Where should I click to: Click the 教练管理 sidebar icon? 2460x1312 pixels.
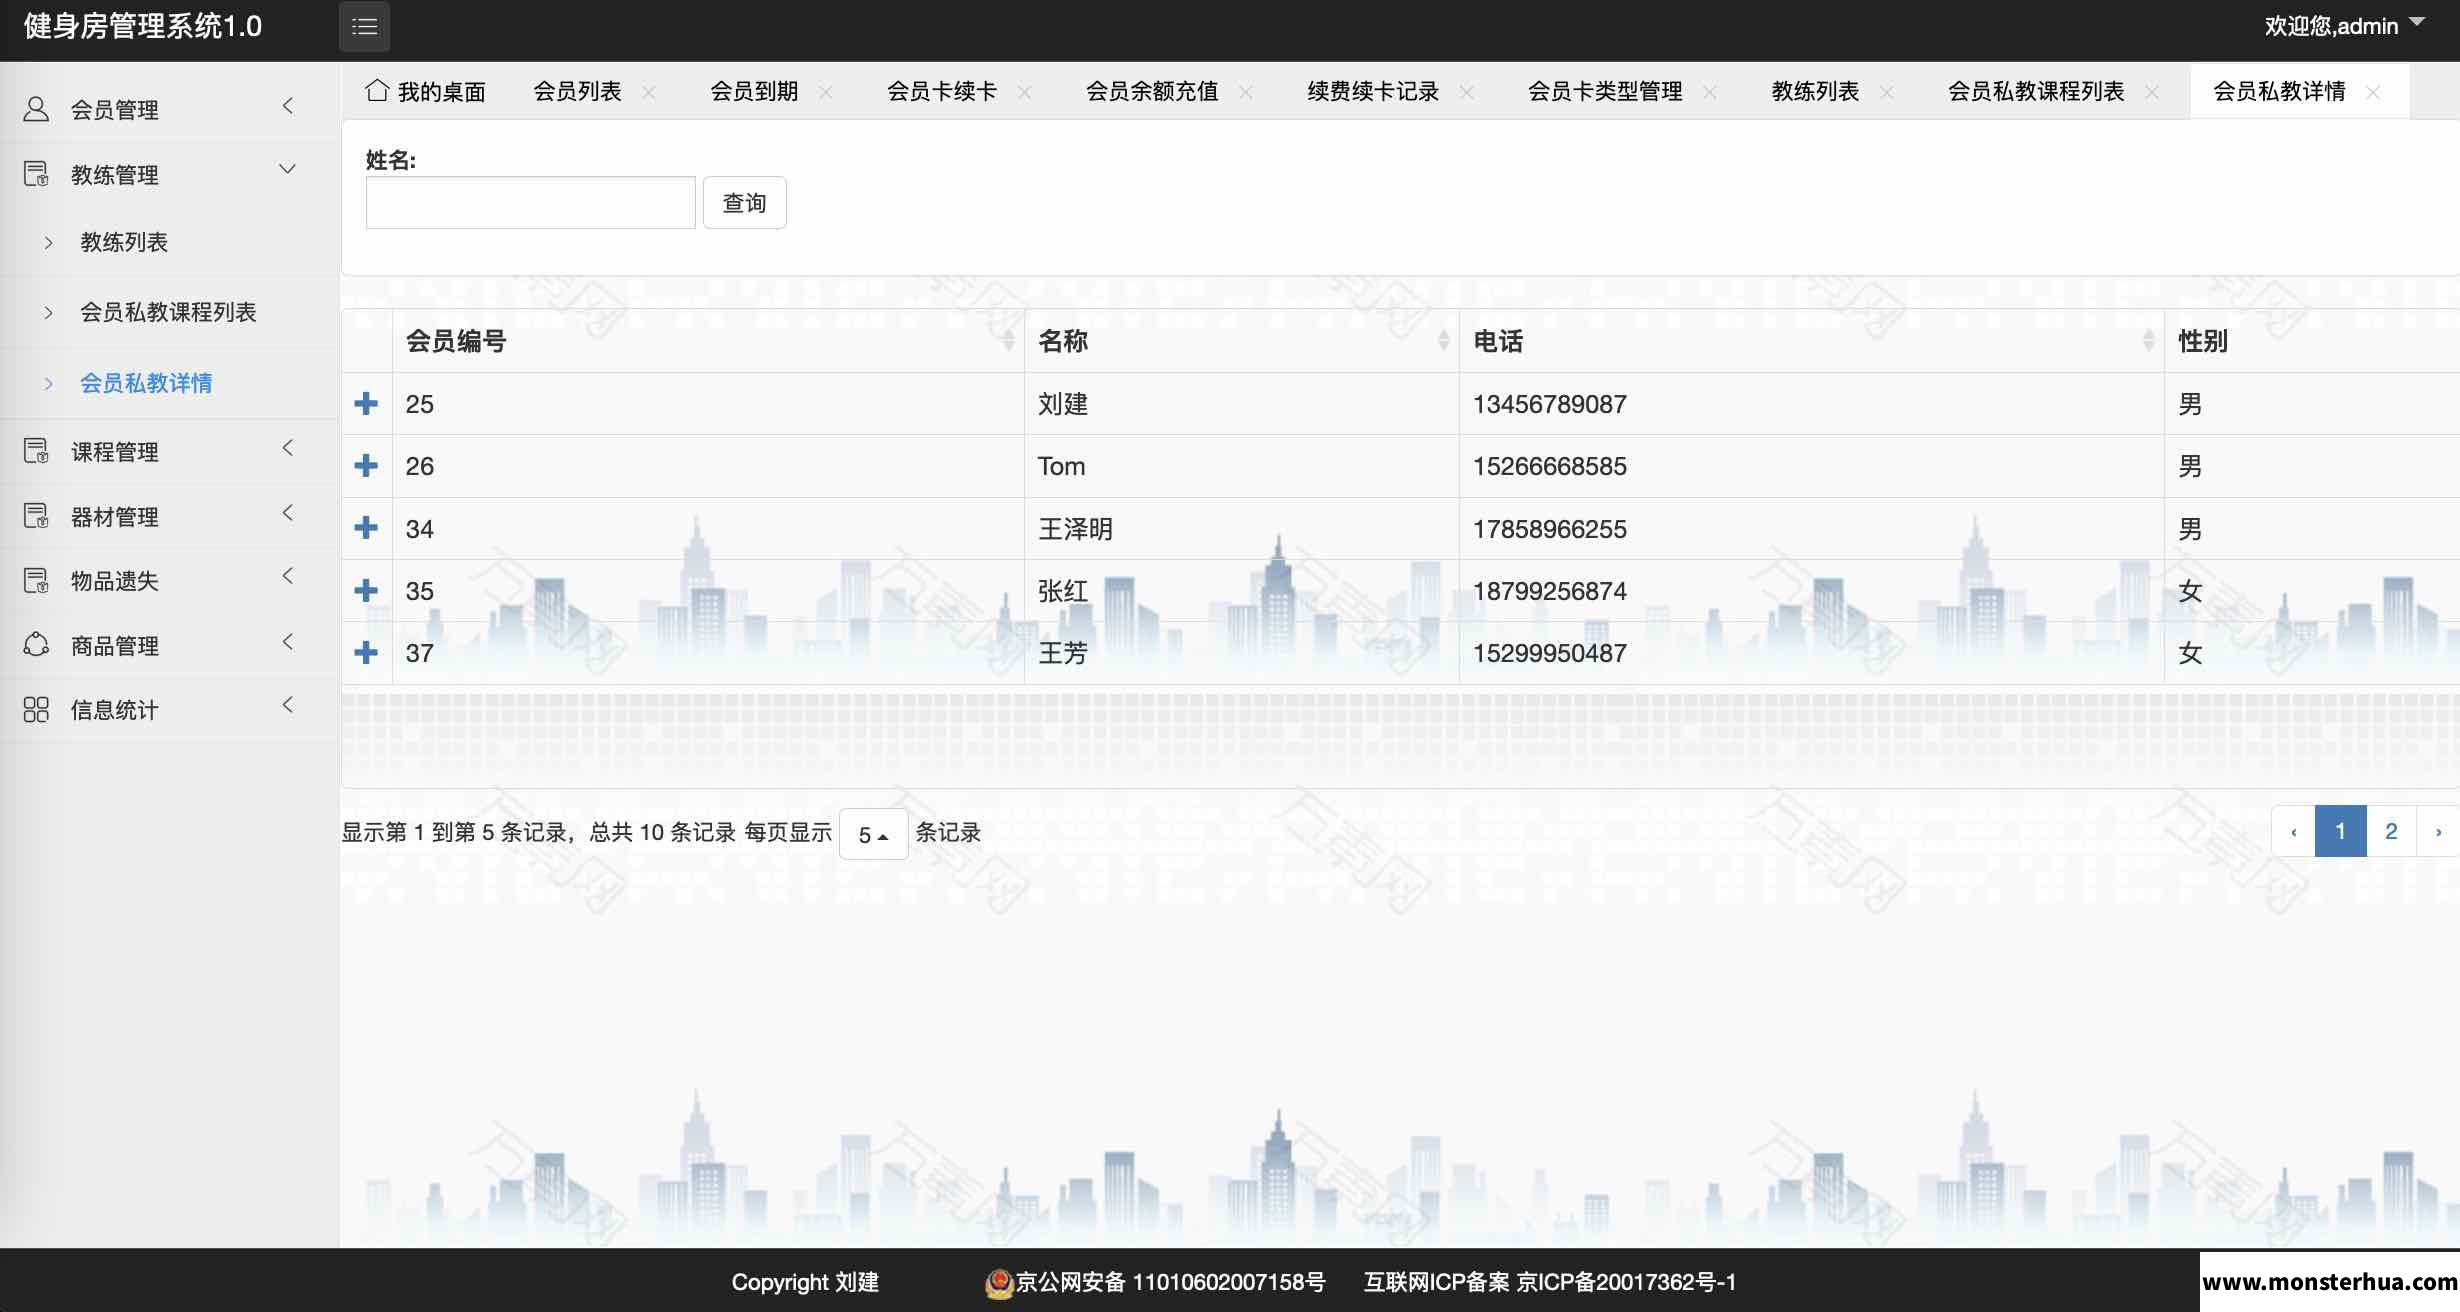coord(36,174)
